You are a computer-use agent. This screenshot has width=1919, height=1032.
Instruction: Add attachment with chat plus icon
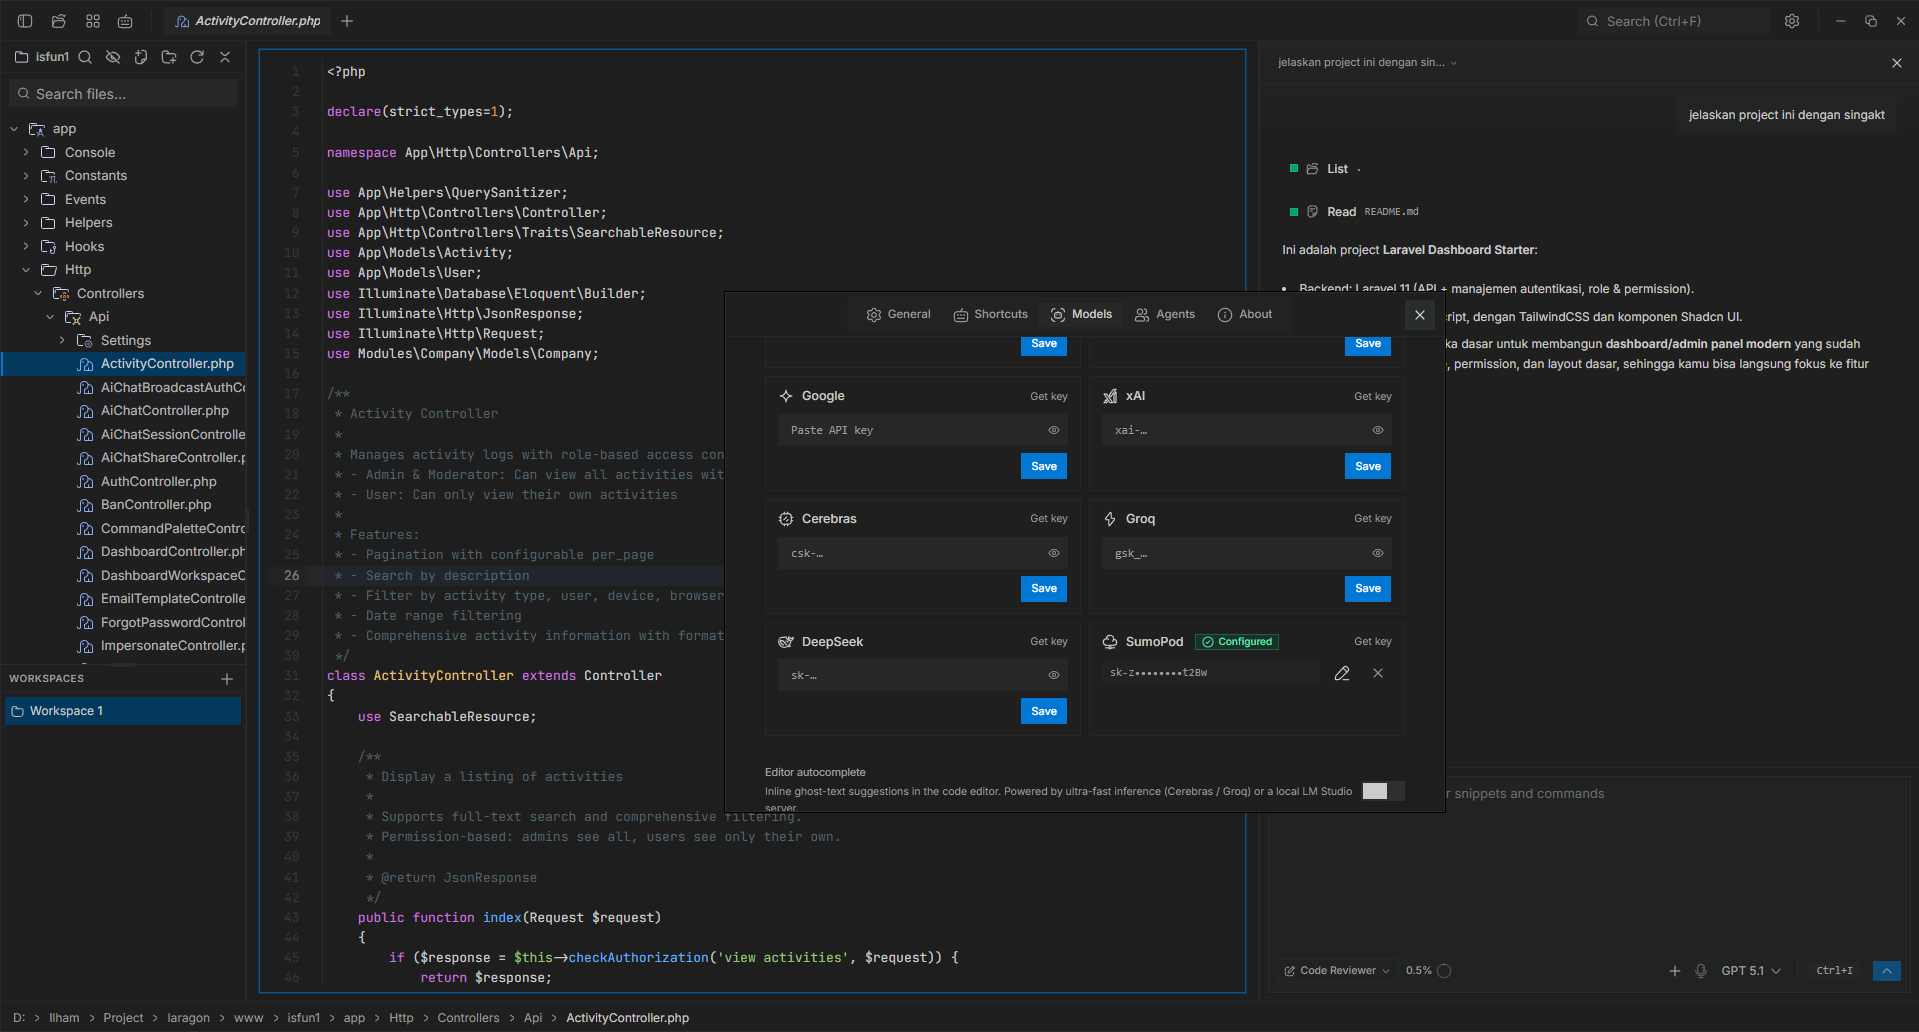1675,971
